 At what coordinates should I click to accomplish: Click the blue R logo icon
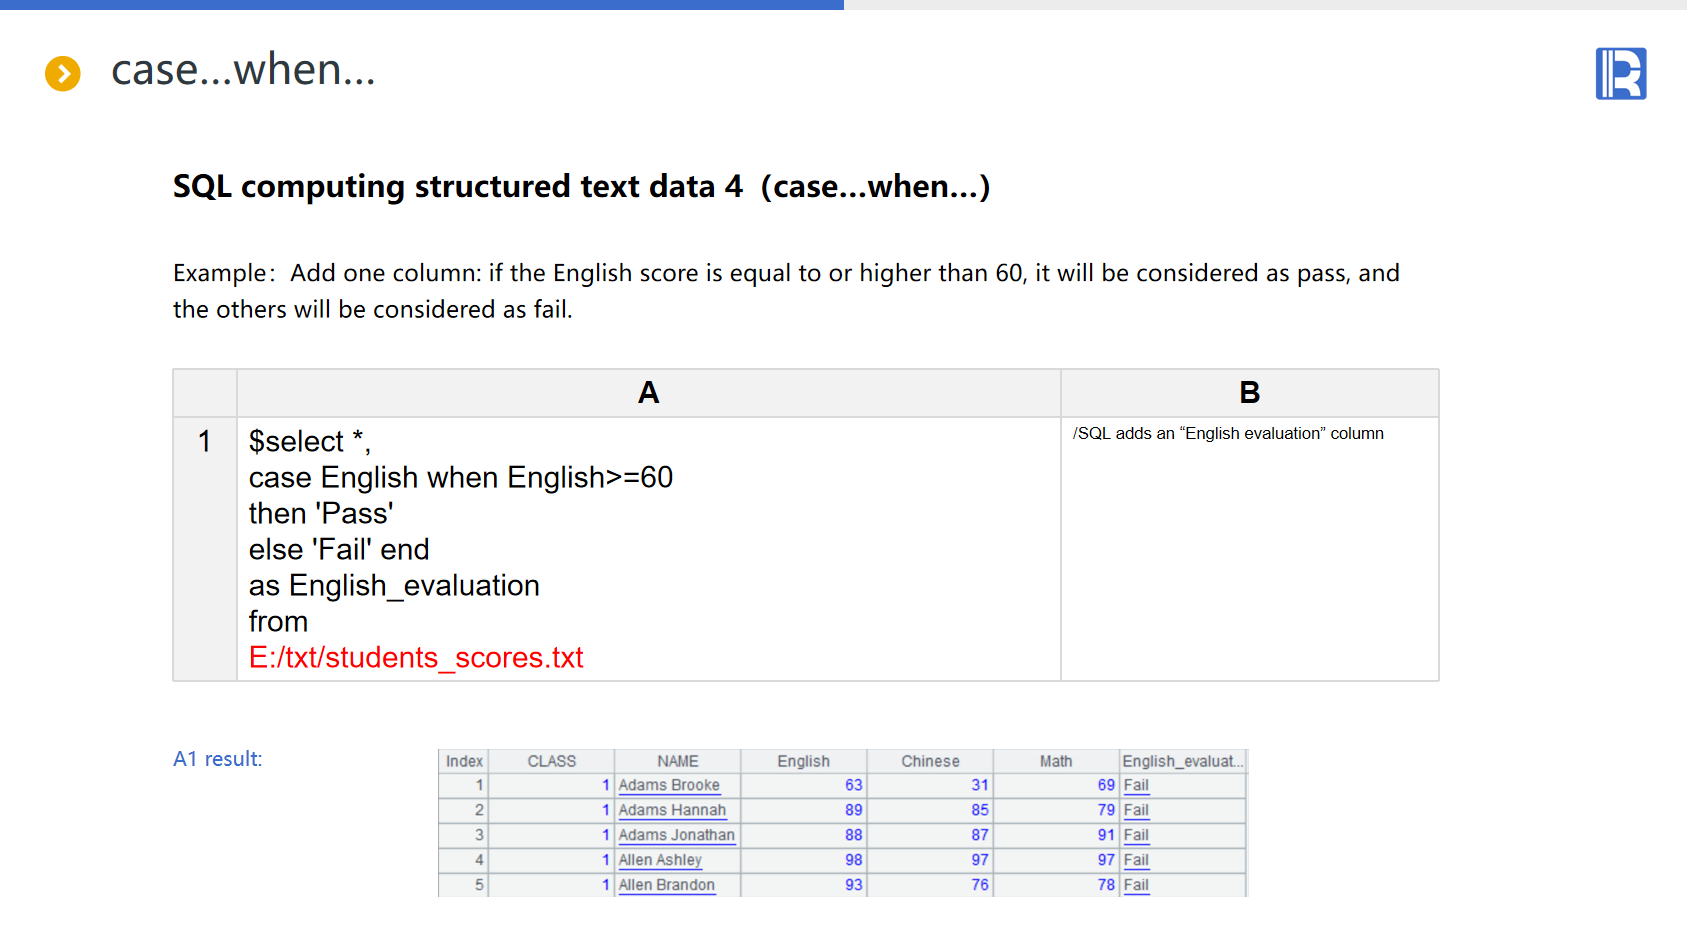click(x=1620, y=74)
